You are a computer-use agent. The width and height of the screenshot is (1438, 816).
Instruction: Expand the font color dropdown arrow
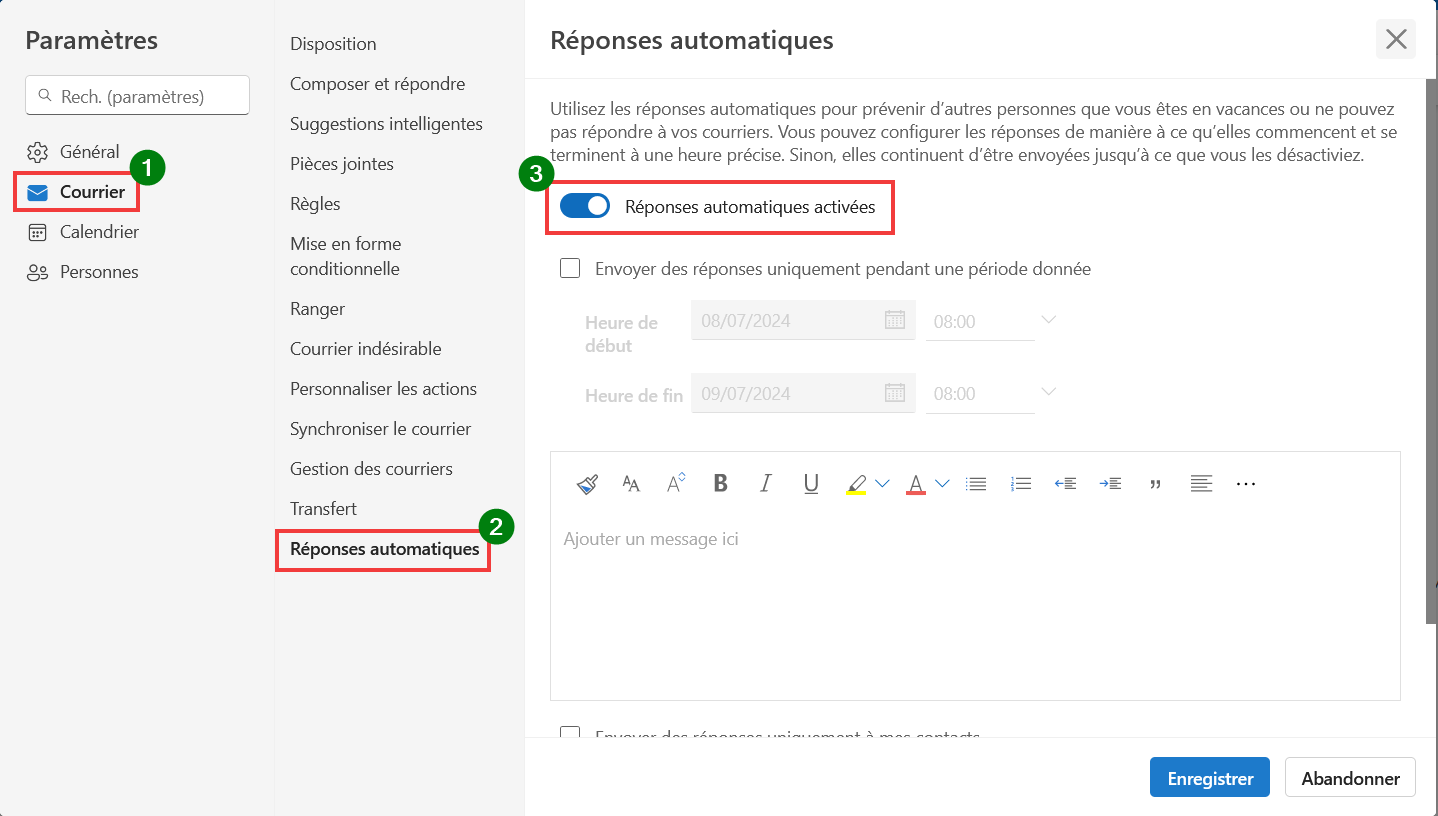(x=942, y=484)
